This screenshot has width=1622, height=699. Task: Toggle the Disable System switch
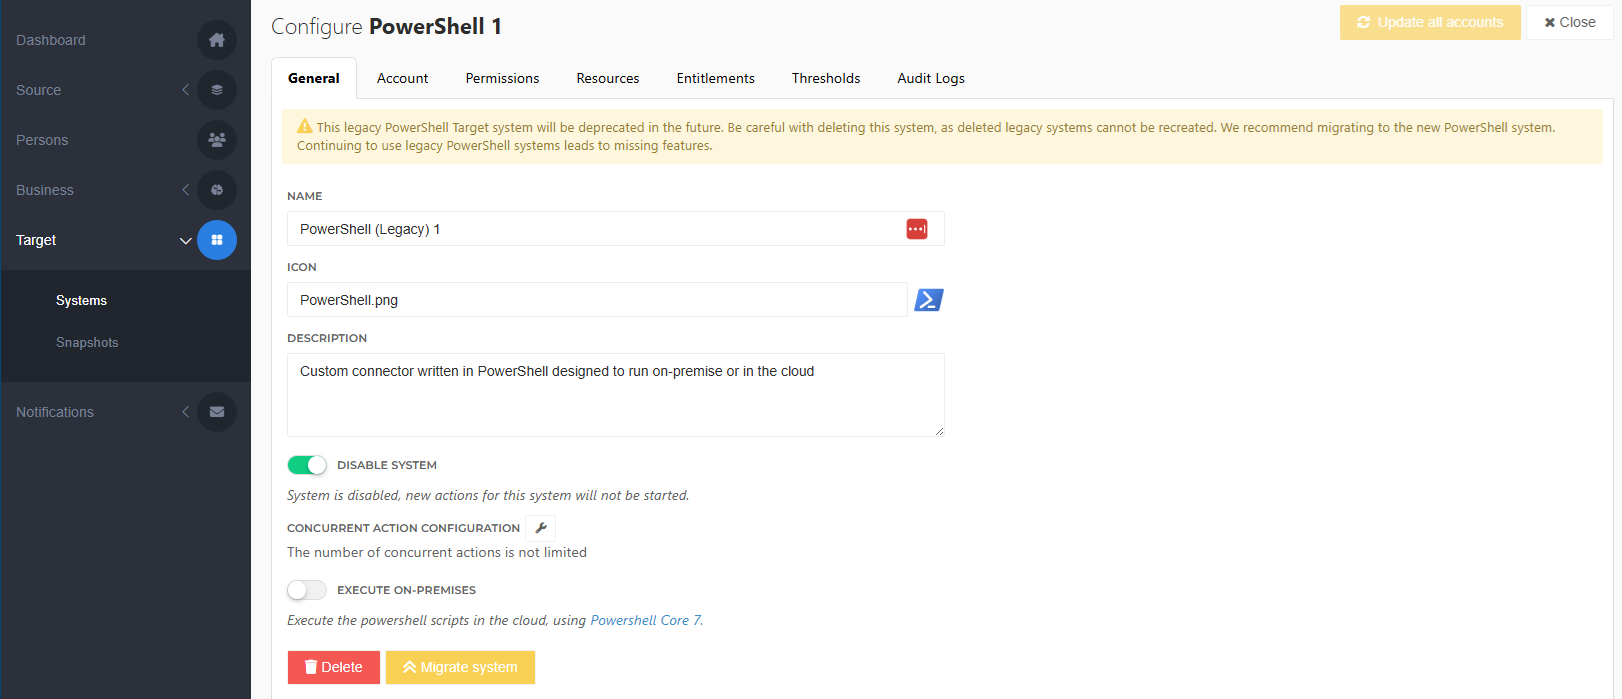(307, 465)
